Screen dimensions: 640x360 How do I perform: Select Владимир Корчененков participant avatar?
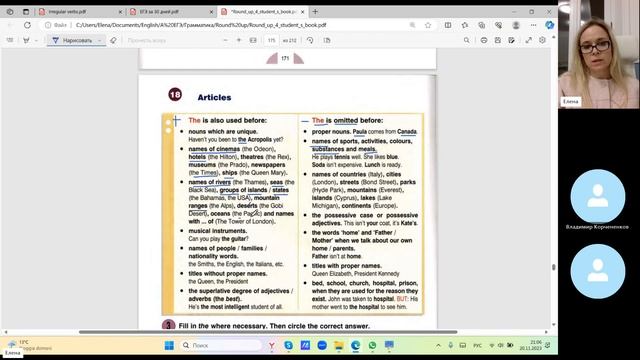[x=598, y=196]
